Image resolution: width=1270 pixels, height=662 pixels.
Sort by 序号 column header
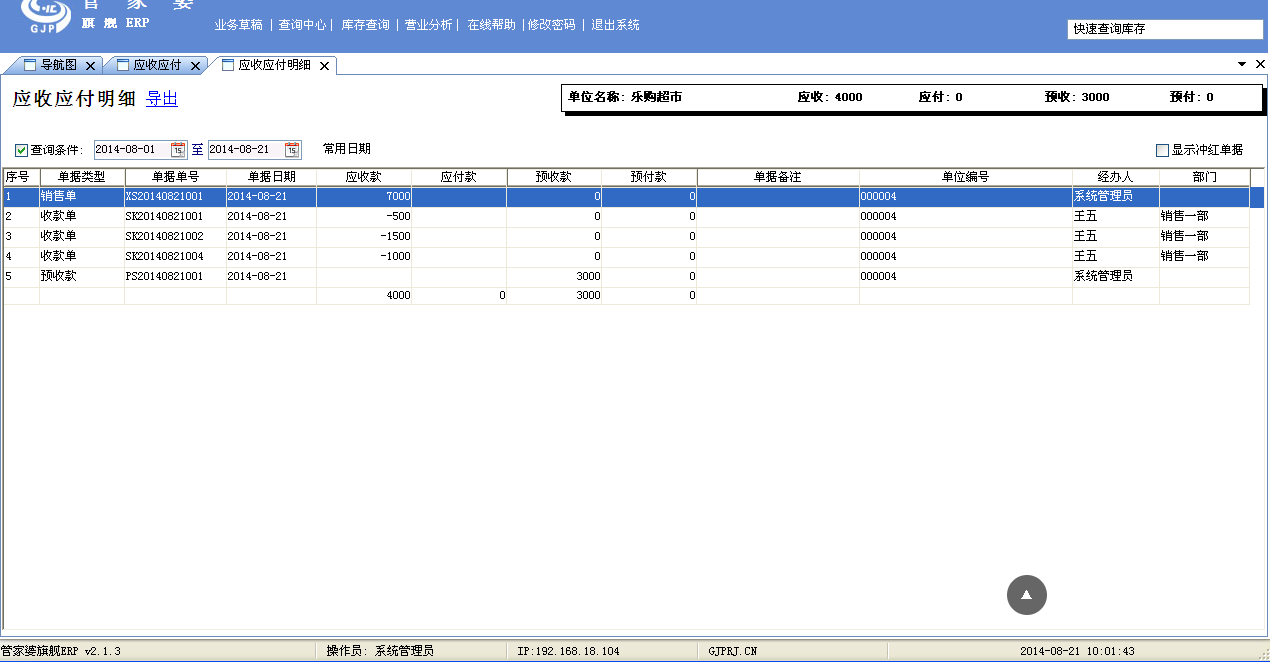(21, 177)
